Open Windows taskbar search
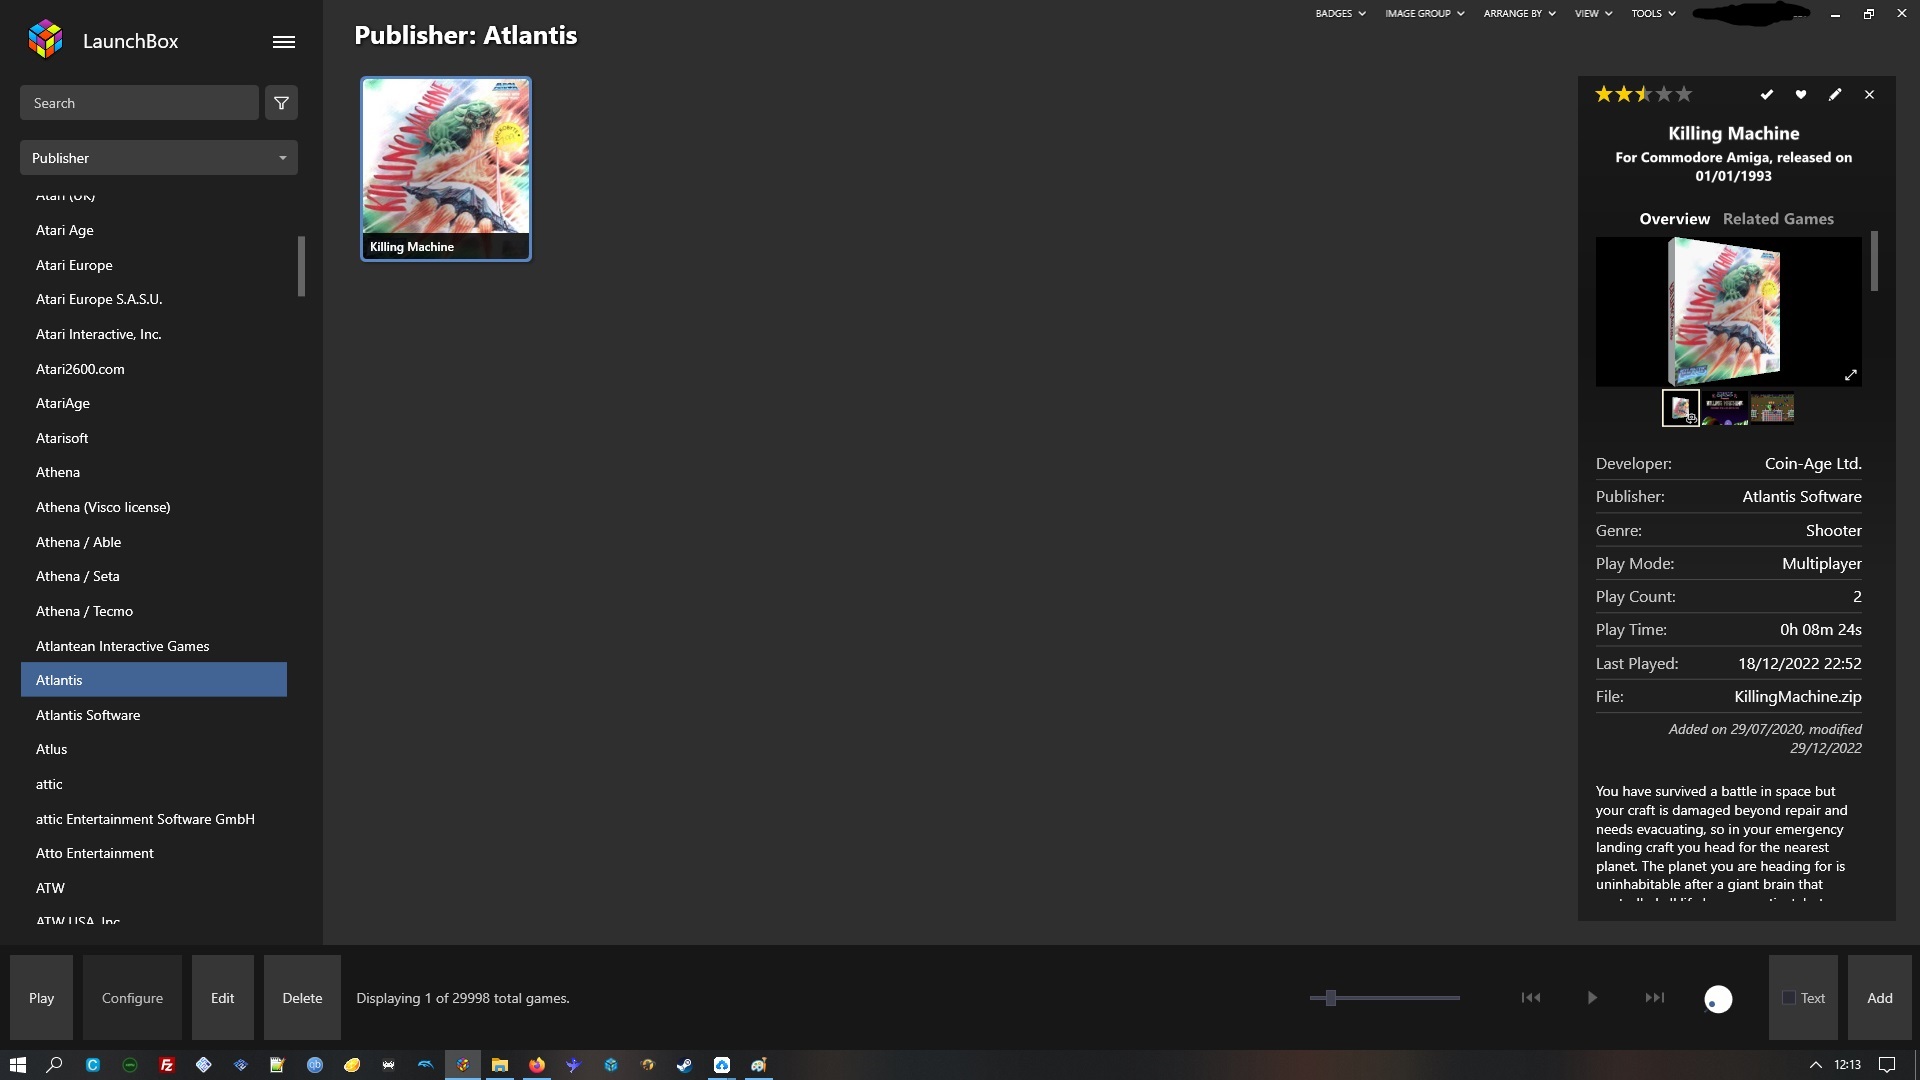The width and height of the screenshot is (1920, 1080). point(55,1065)
